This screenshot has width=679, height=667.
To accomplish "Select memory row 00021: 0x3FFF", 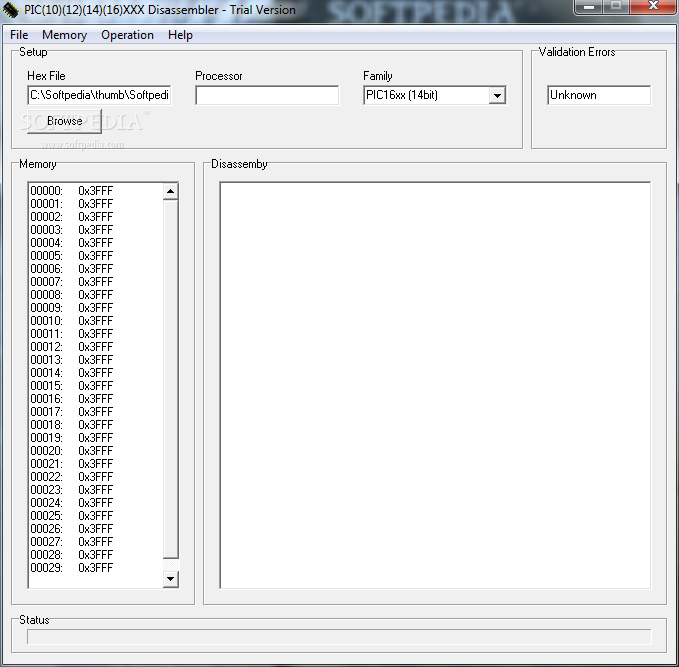I will [x=71, y=463].
